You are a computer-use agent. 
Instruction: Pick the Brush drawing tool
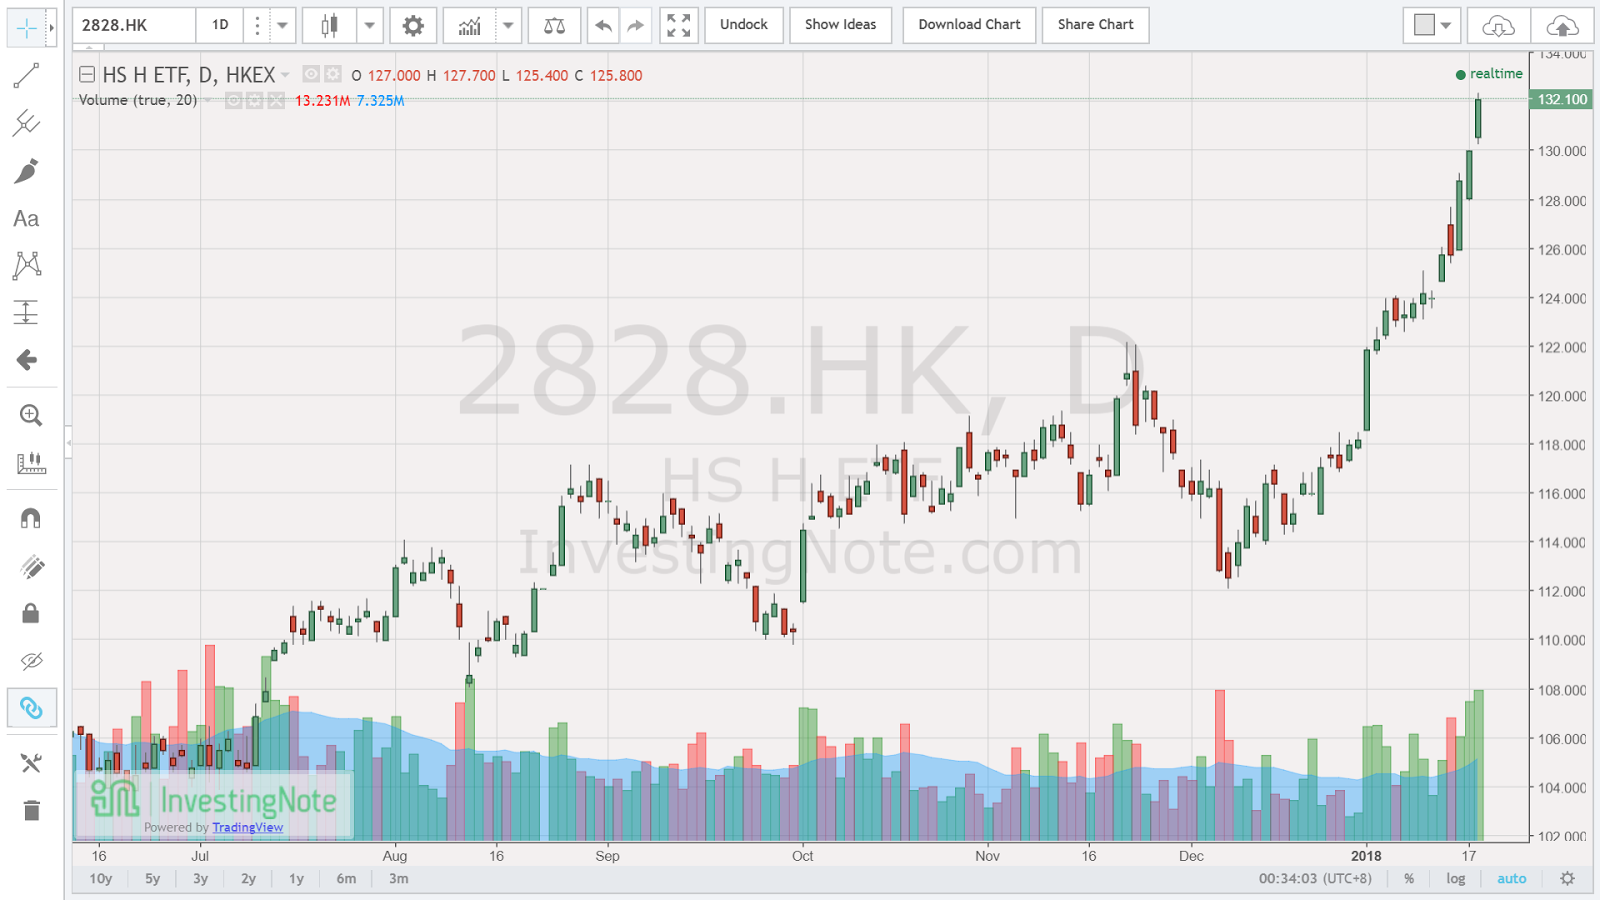[28, 171]
